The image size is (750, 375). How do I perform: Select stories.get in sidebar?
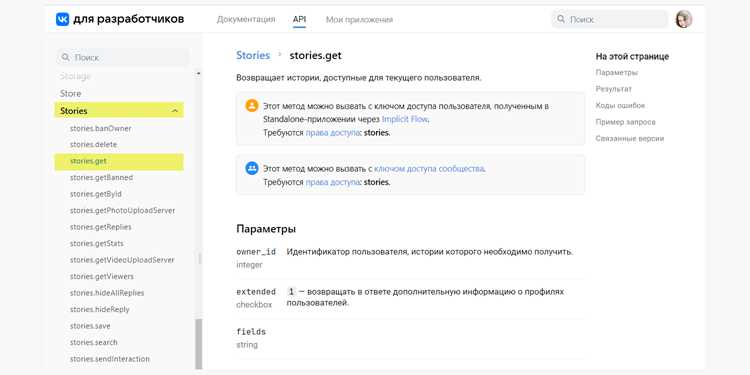coord(119,161)
